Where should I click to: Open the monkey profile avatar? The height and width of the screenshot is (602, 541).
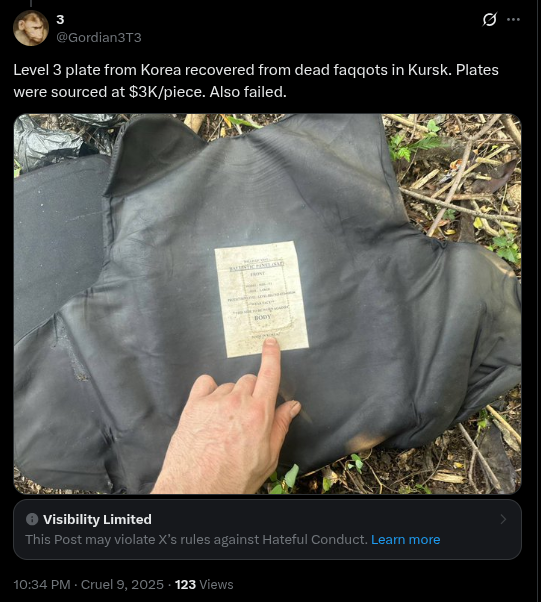31,28
